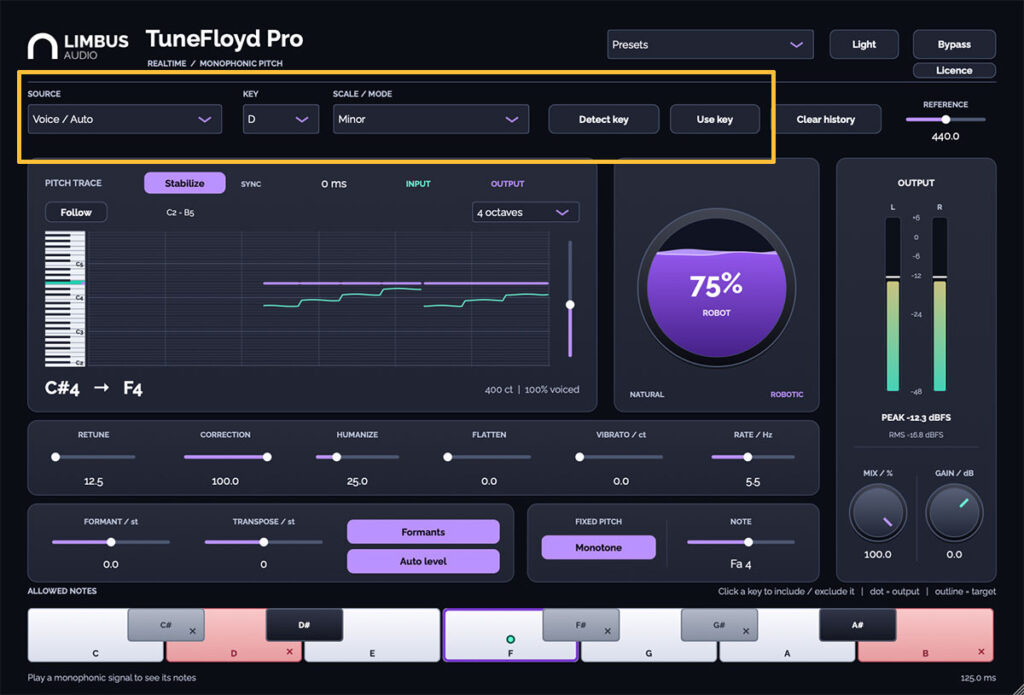Toggle the A# key in allowed notes

(857, 625)
